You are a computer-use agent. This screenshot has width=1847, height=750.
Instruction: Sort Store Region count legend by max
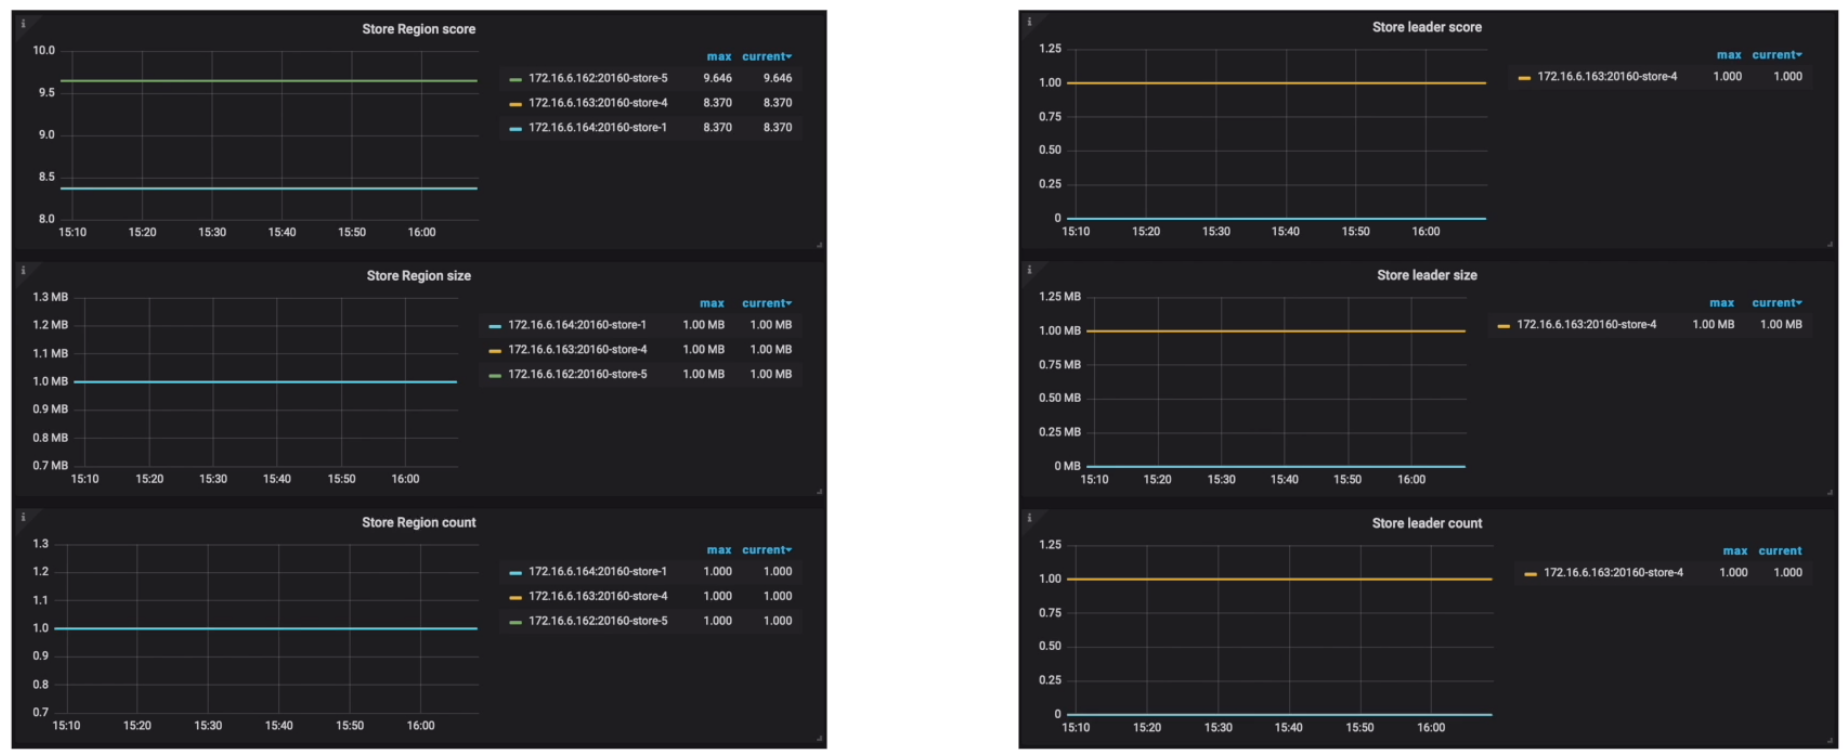click(719, 550)
